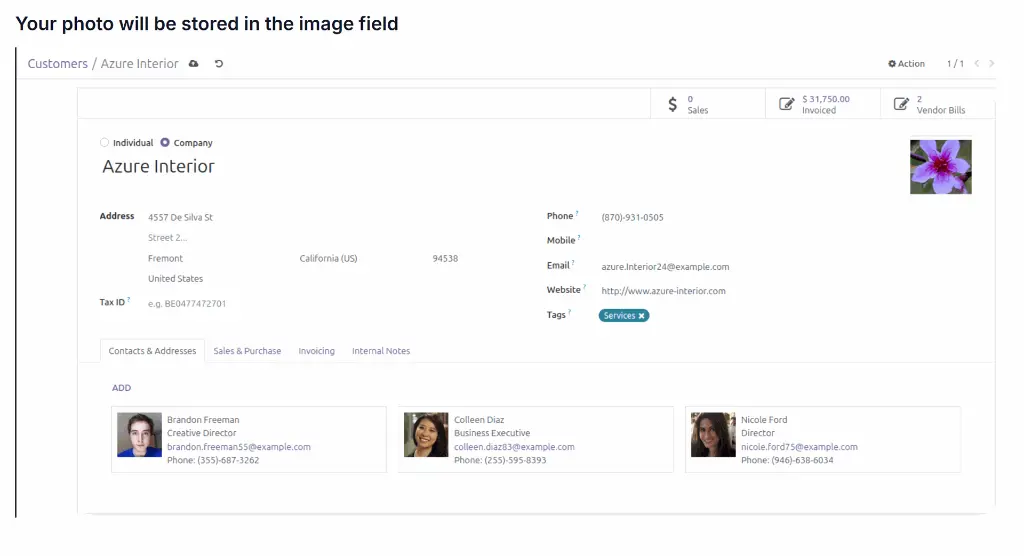Go to previous record arrow
Screen dimensions: 1024x556
(977, 64)
